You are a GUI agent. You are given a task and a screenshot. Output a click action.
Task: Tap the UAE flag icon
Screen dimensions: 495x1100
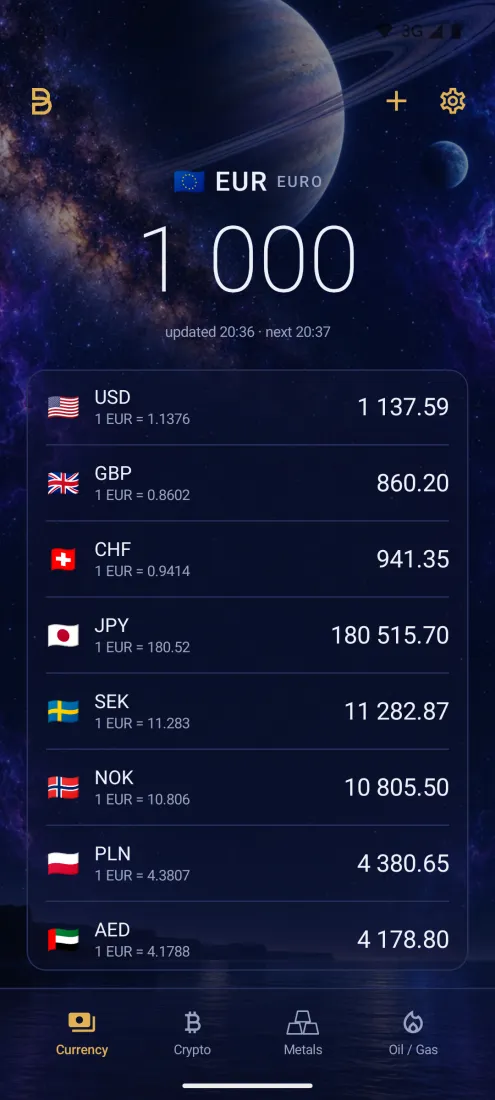pos(63,939)
